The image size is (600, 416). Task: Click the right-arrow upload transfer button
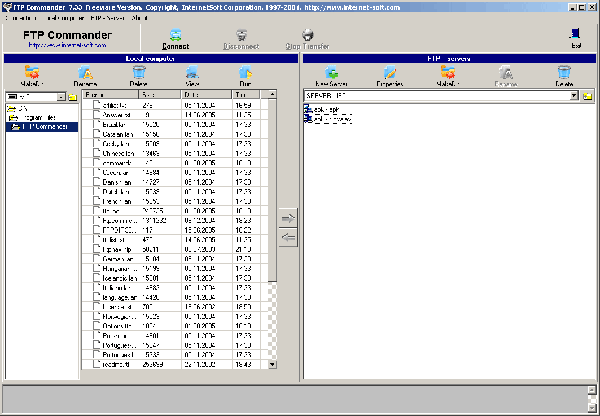pyautogui.click(x=288, y=218)
